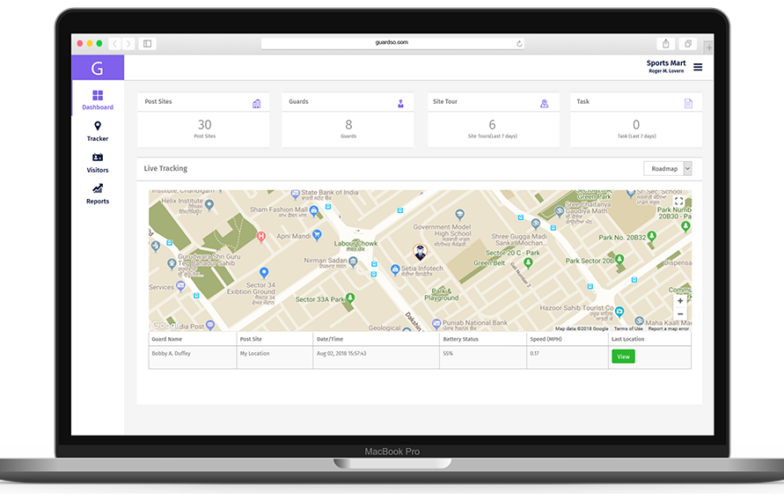Click the browser share button
784x500 pixels.
tap(666, 44)
